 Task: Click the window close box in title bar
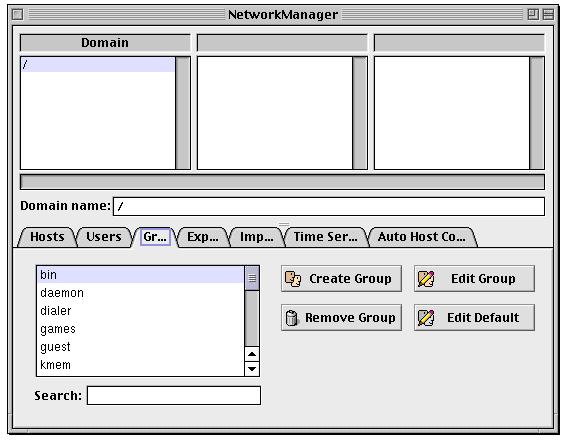coord(17,14)
